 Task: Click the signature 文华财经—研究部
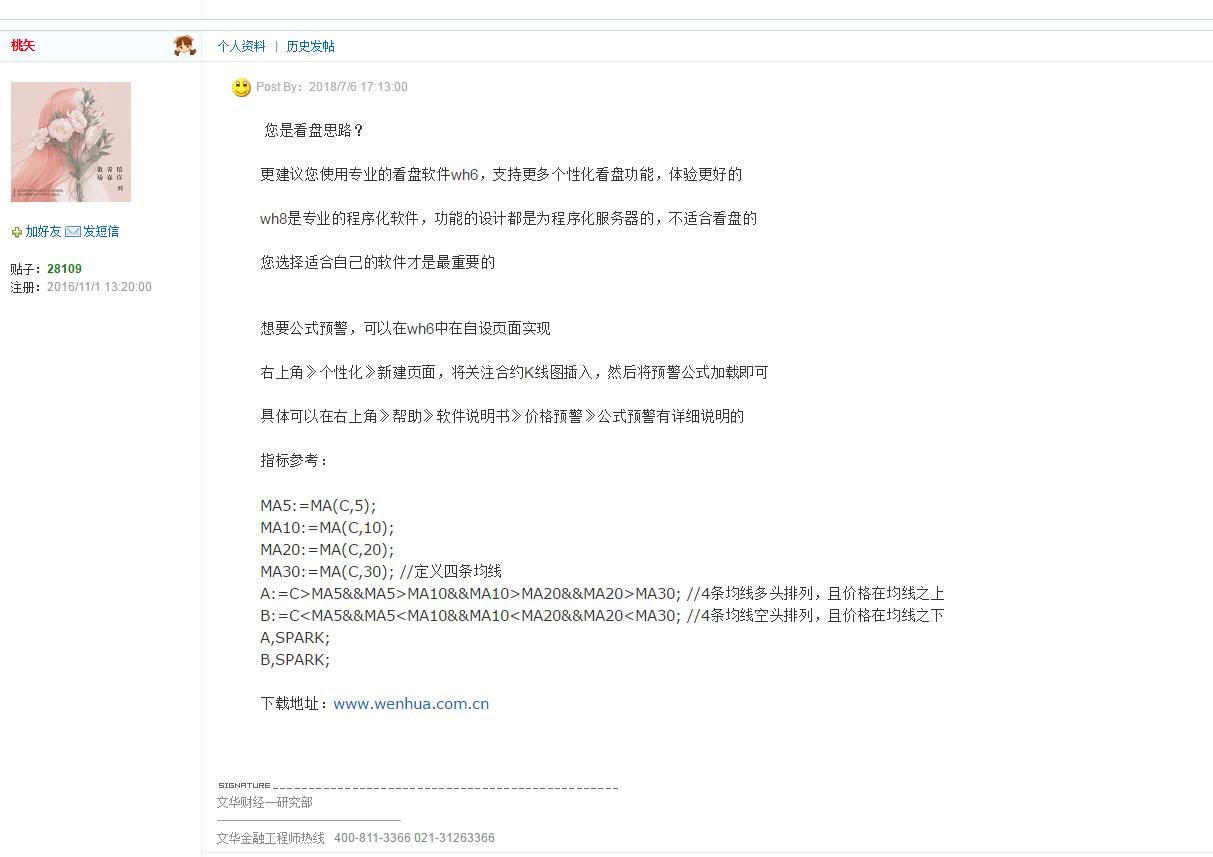click(x=265, y=803)
